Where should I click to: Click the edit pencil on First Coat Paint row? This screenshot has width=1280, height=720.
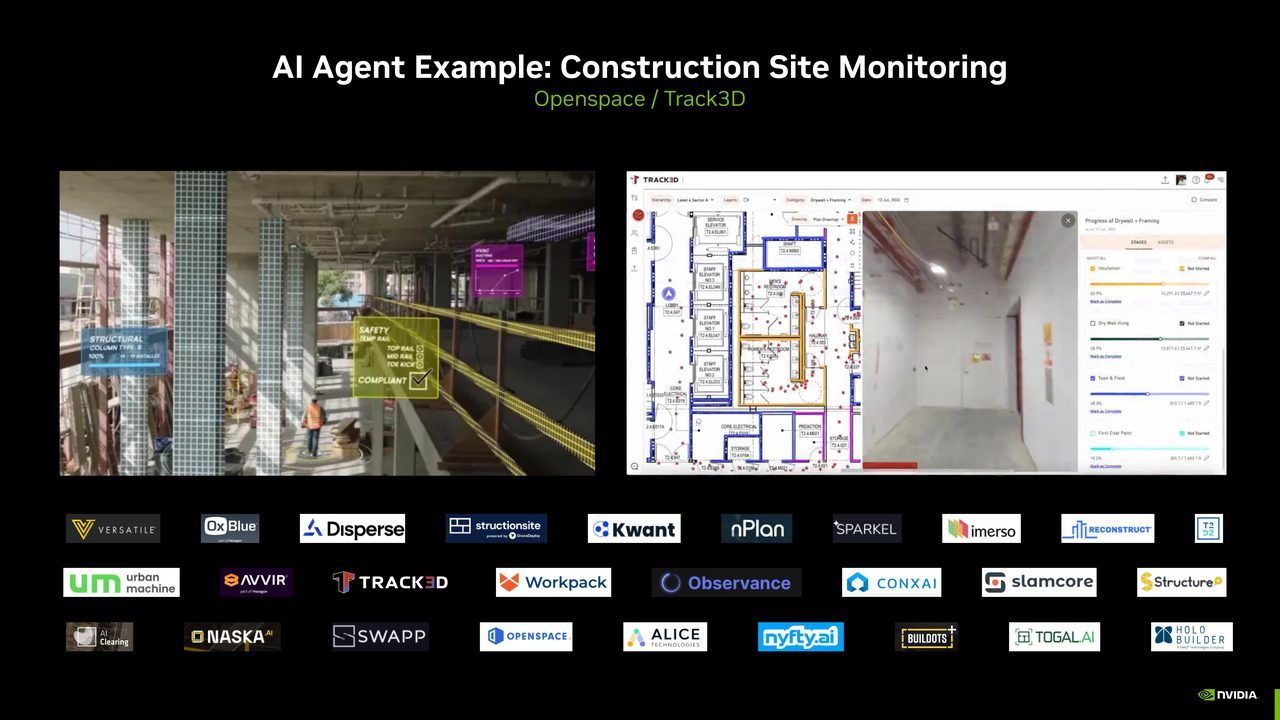point(1207,458)
